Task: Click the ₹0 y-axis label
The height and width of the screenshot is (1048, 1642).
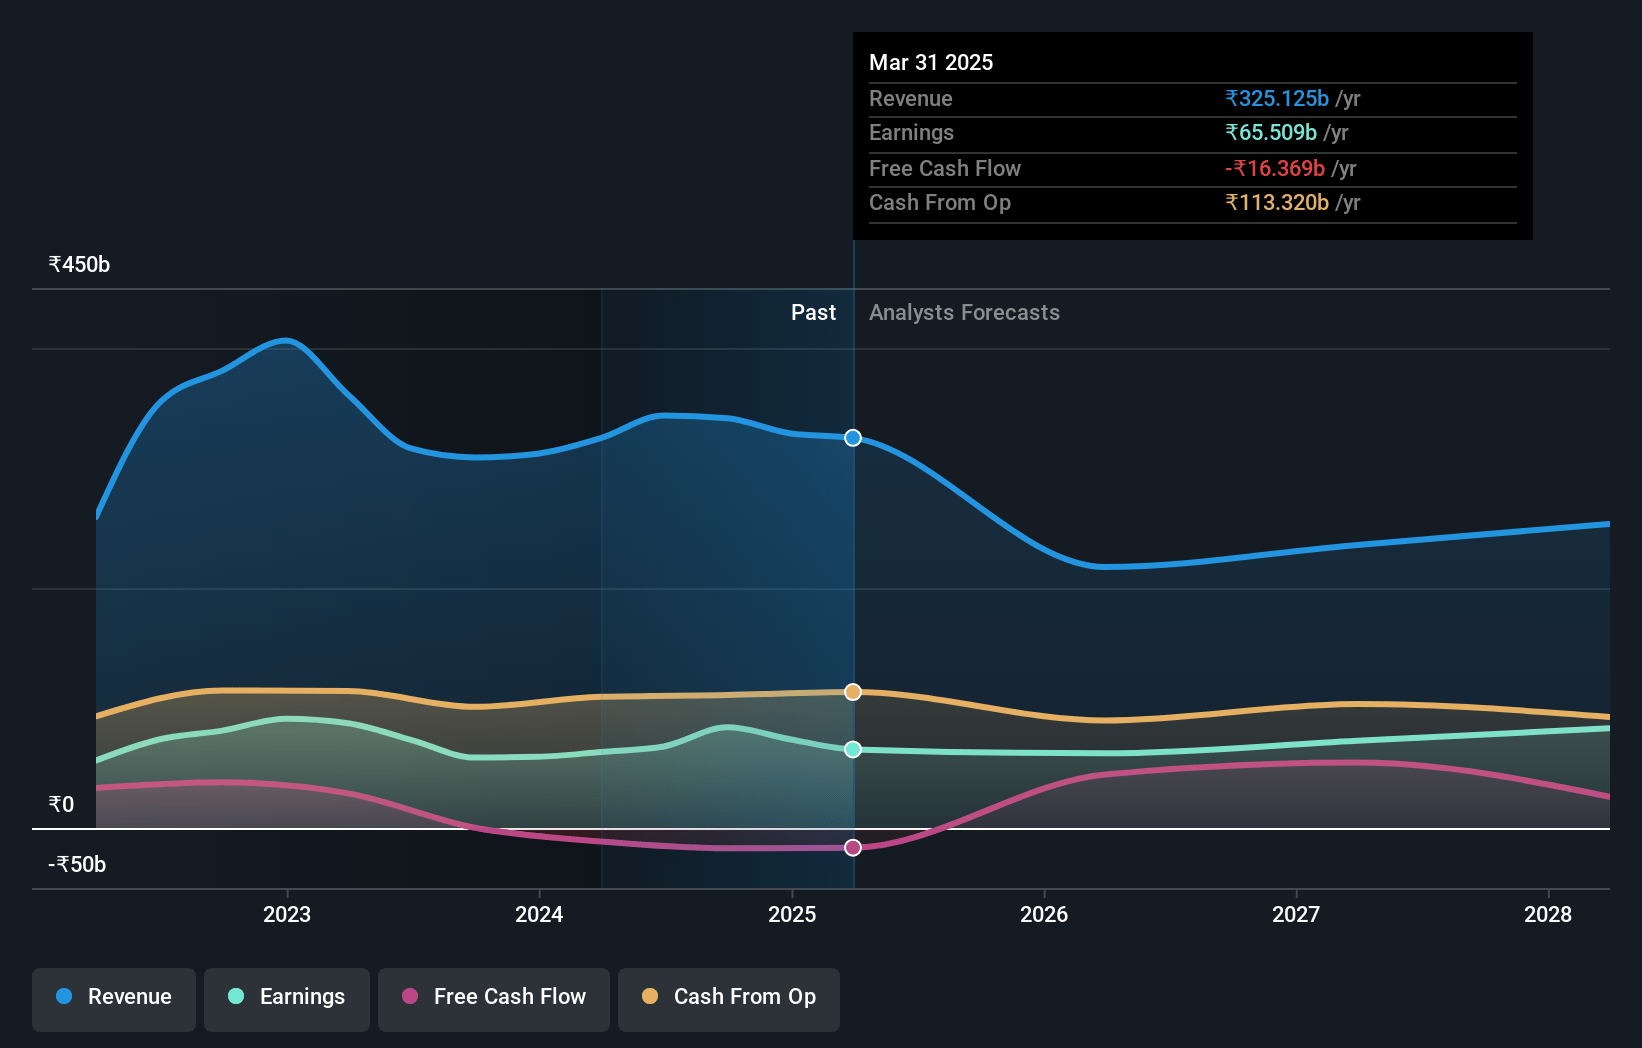Action: point(61,805)
